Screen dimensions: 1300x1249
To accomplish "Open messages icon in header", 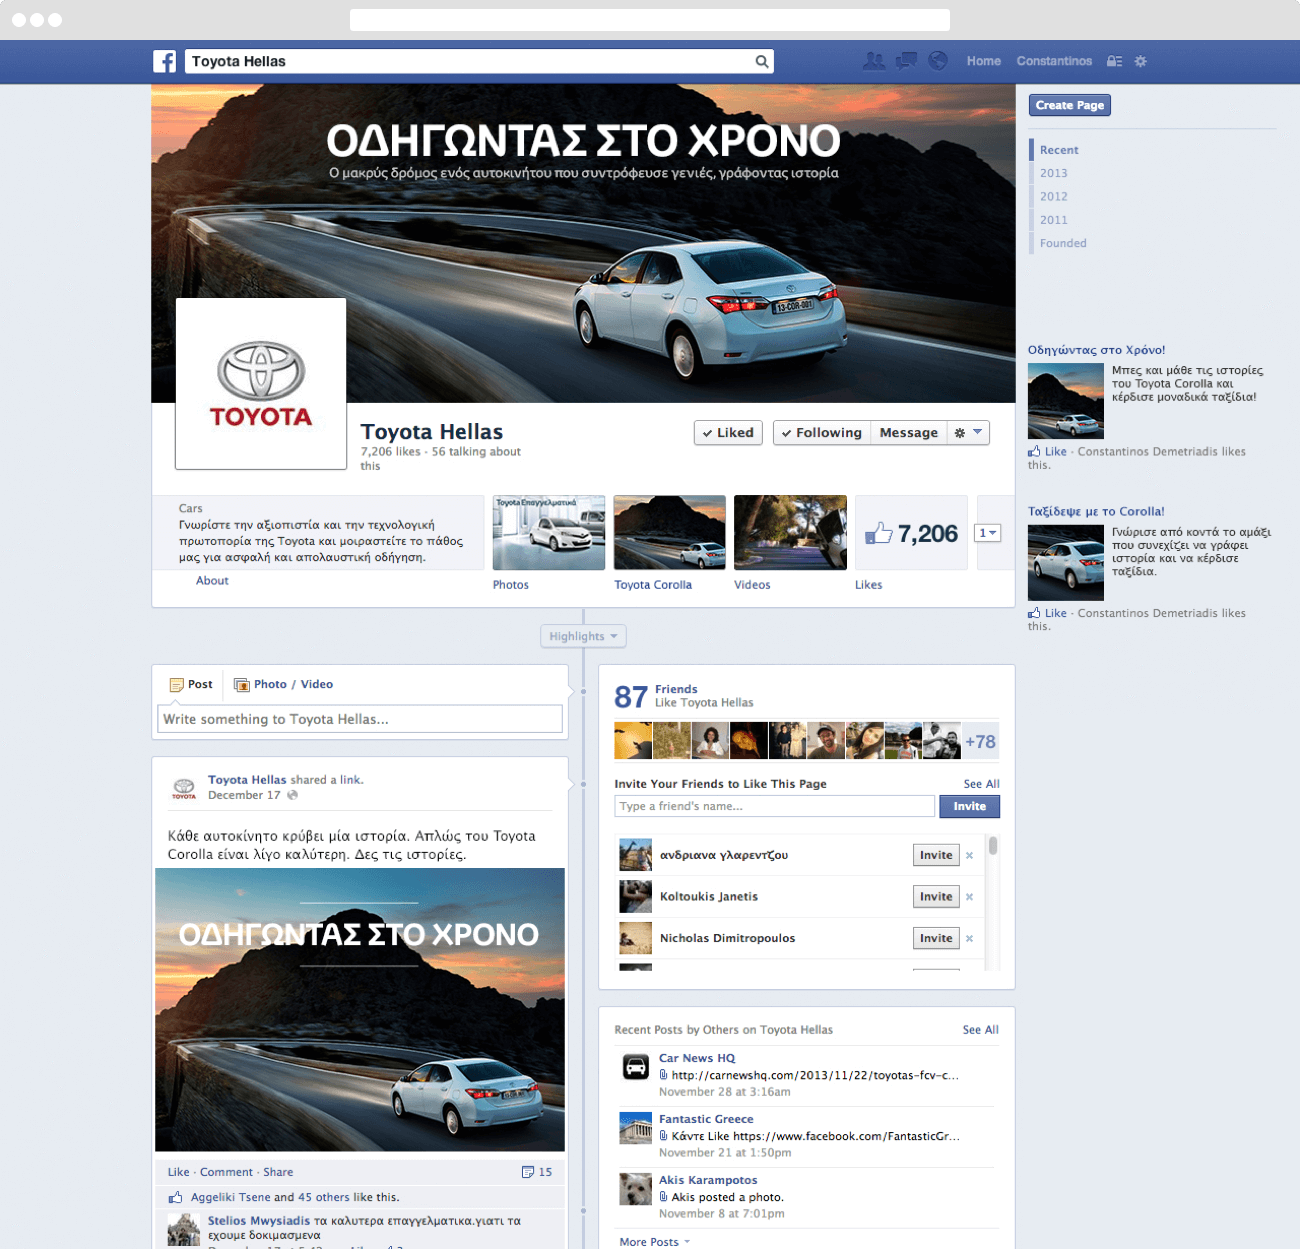I will coord(906,61).
